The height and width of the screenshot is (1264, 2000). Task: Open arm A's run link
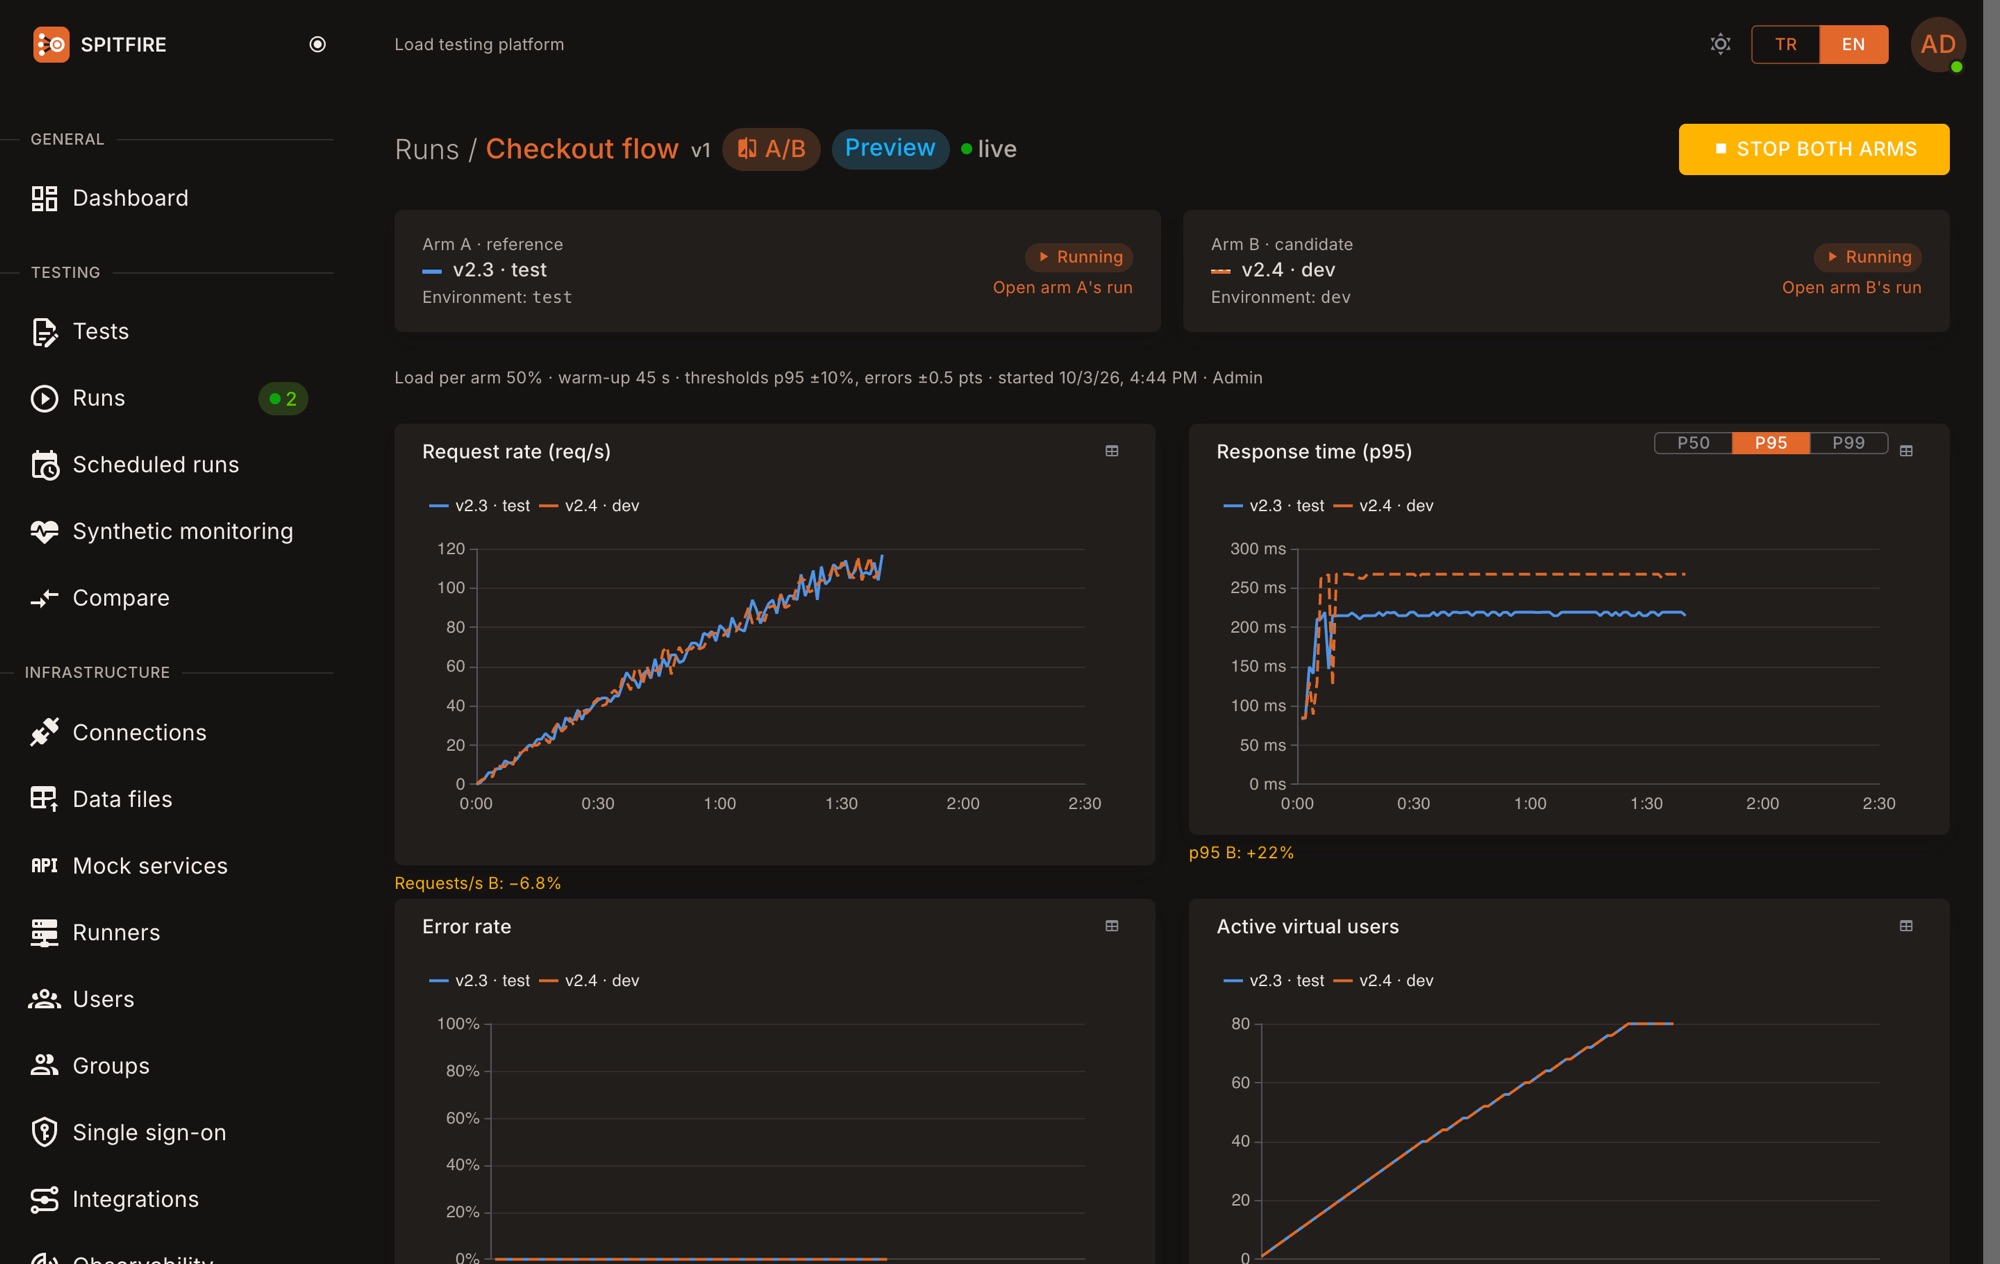(1062, 287)
